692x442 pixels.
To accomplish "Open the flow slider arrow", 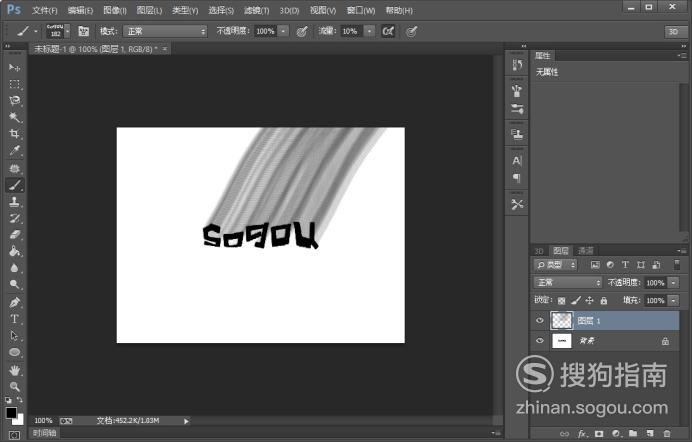I will click(369, 31).
